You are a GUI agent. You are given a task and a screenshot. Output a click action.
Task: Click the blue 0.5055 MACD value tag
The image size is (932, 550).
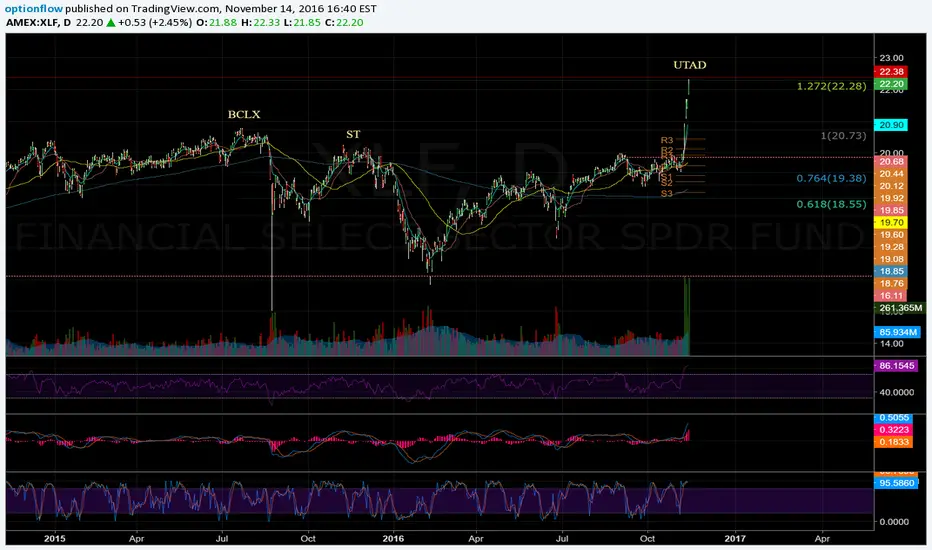click(x=894, y=418)
